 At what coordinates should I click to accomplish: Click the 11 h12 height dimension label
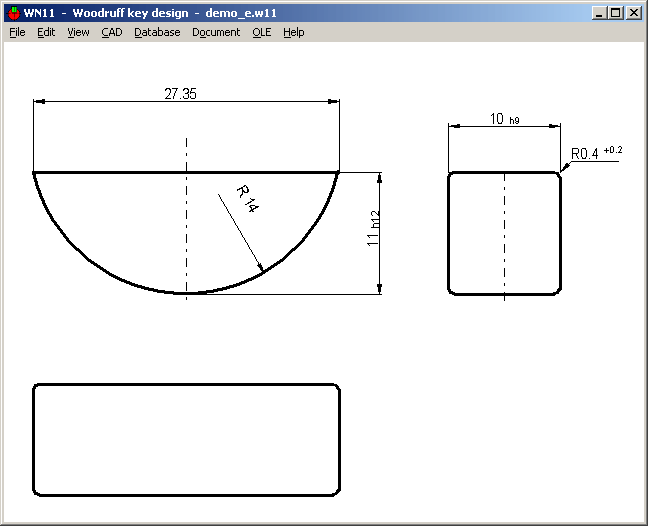pos(371,230)
